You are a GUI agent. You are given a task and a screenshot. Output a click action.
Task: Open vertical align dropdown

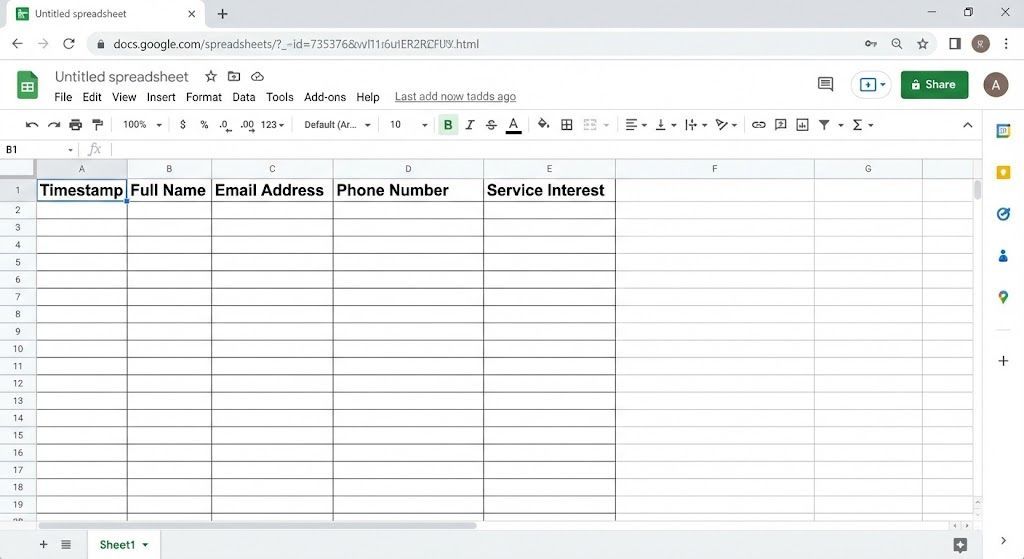(665, 125)
